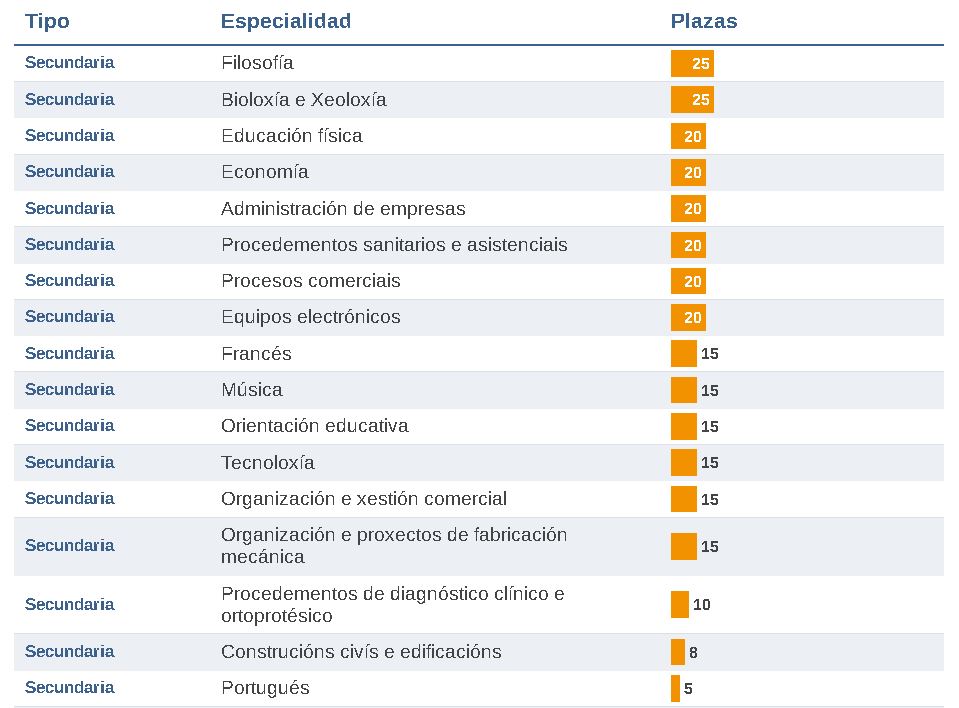959x708 pixels.
Task: Click Organización e xestión comercial
Action: pos(363,499)
